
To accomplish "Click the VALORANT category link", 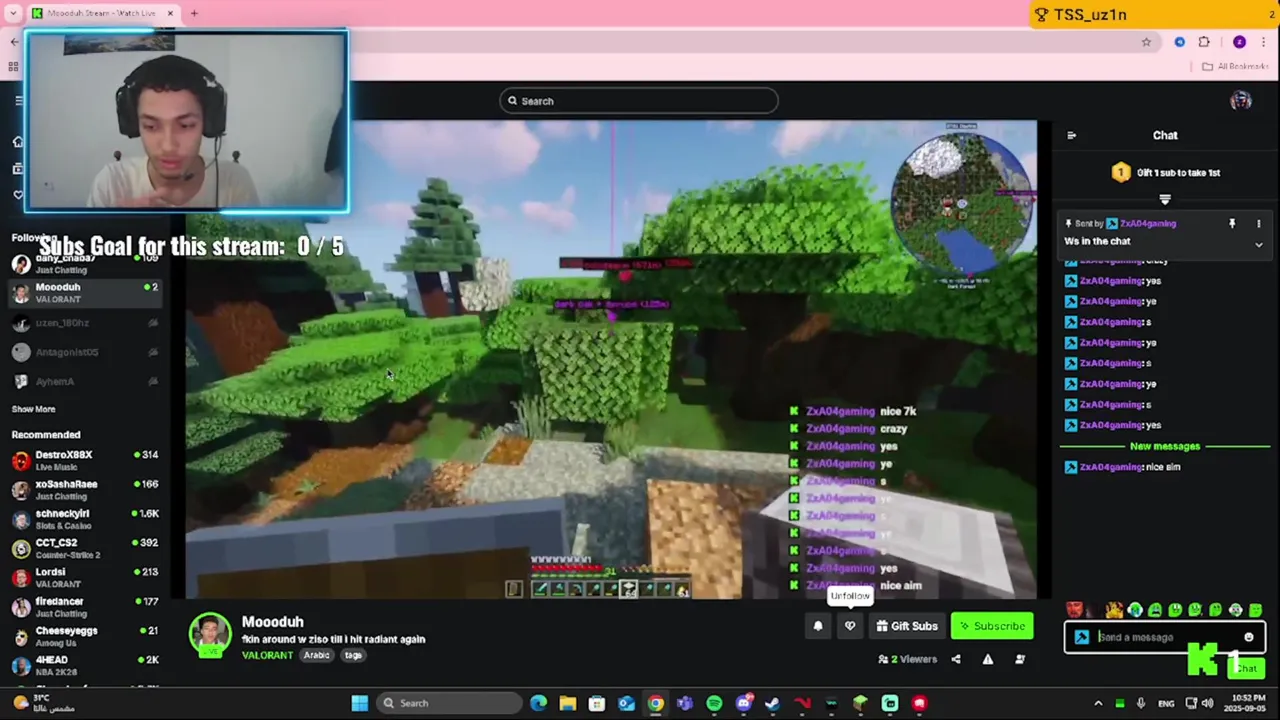I will coord(267,656).
